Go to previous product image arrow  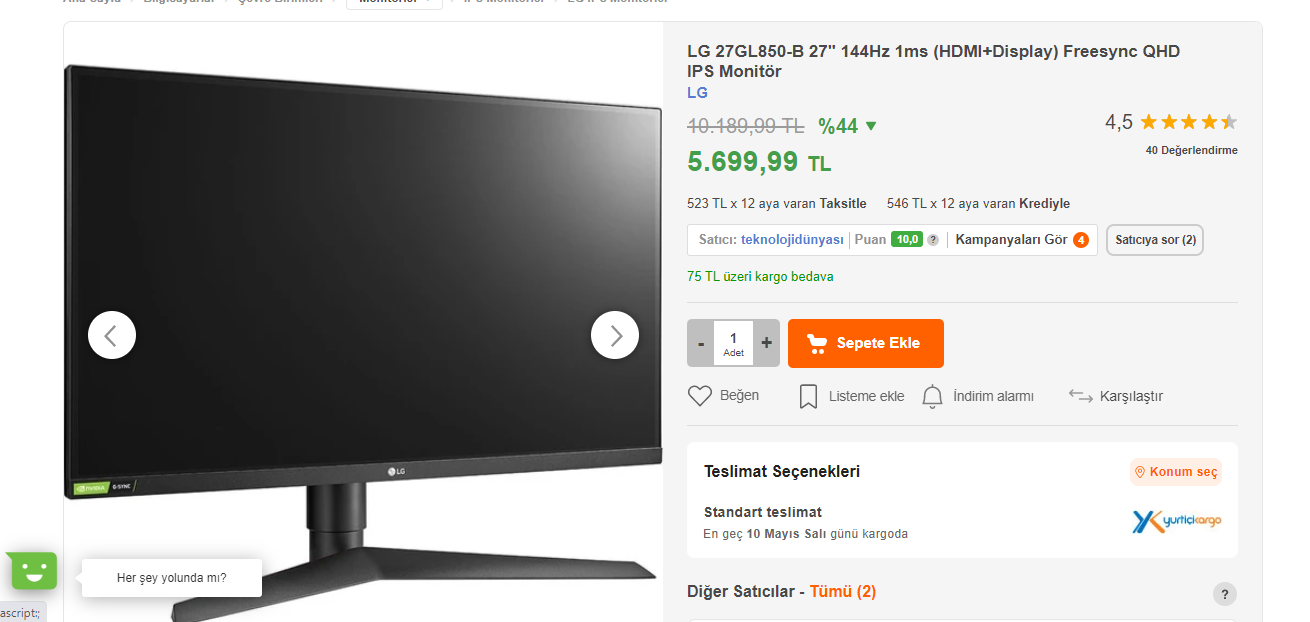[x=112, y=335]
